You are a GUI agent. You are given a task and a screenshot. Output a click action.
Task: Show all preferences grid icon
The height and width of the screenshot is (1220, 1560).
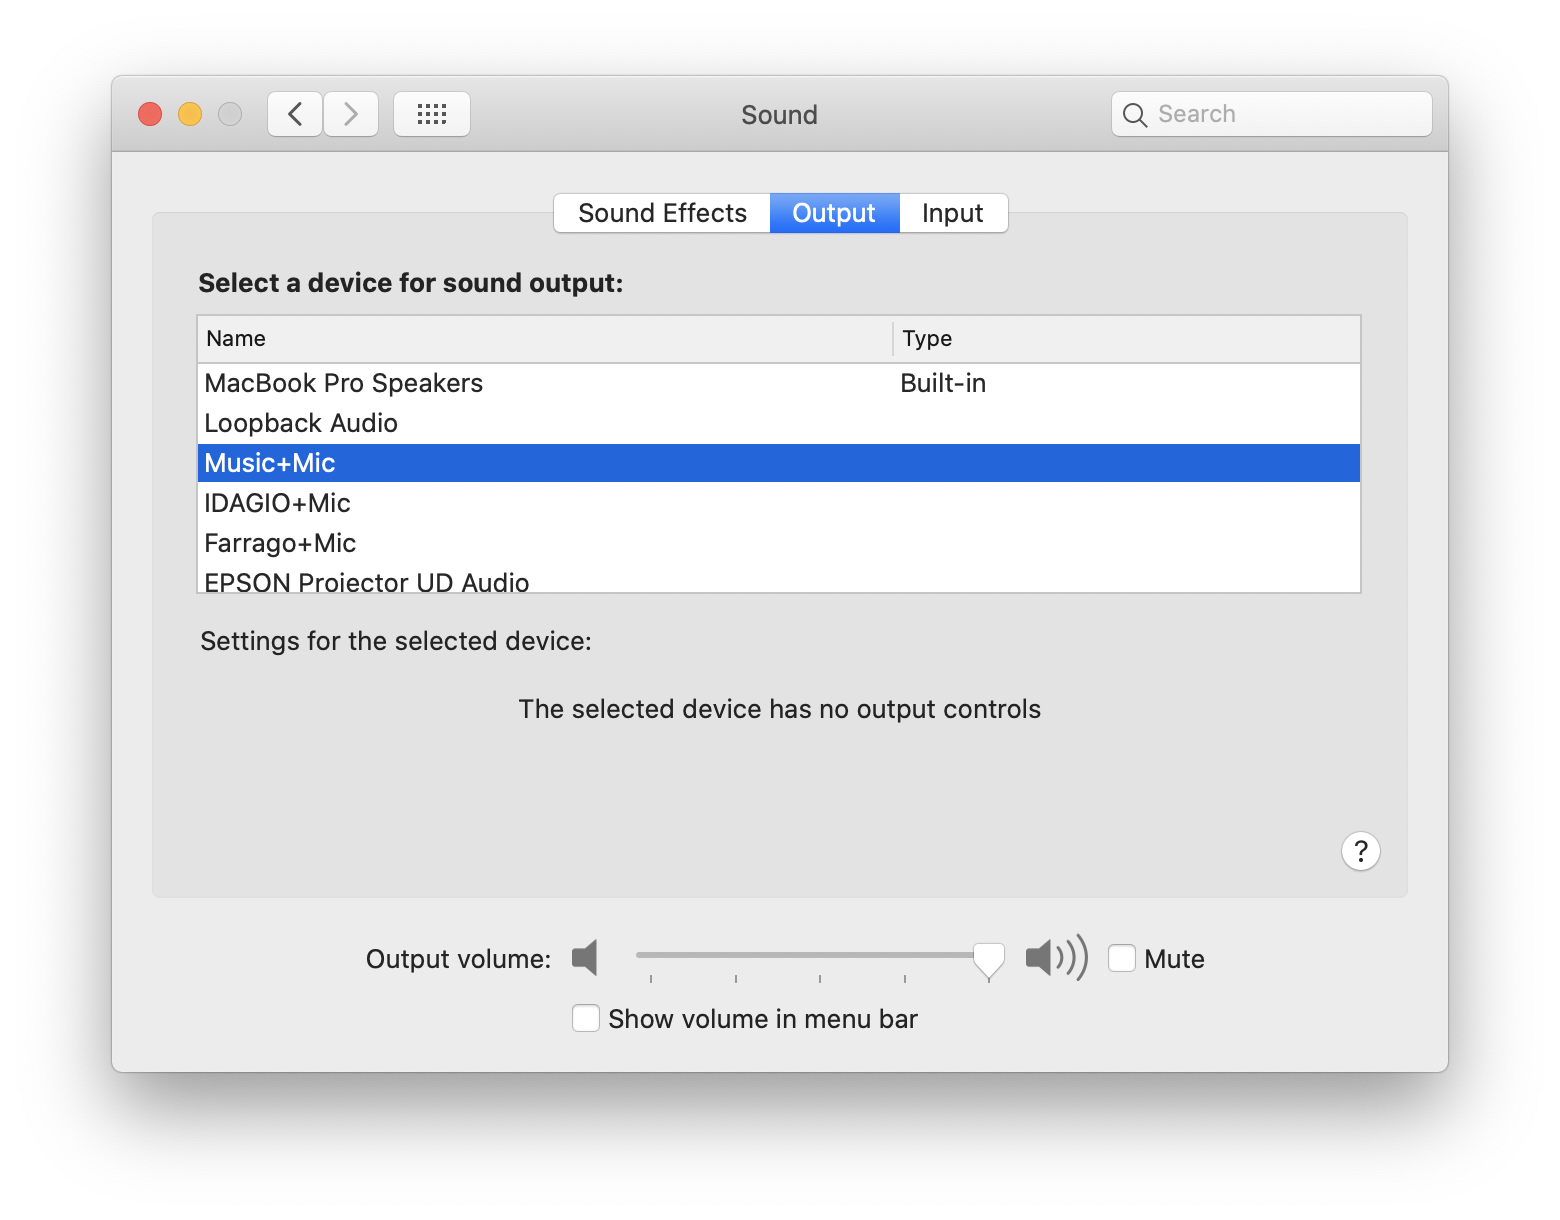click(x=432, y=114)
